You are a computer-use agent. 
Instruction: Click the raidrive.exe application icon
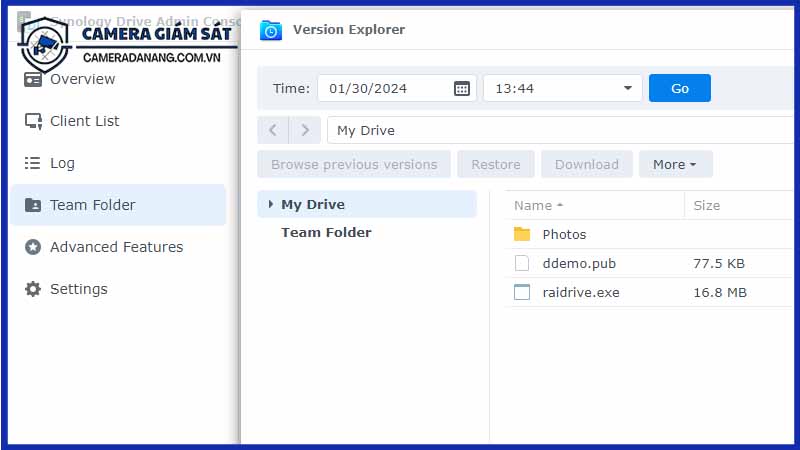522,292
